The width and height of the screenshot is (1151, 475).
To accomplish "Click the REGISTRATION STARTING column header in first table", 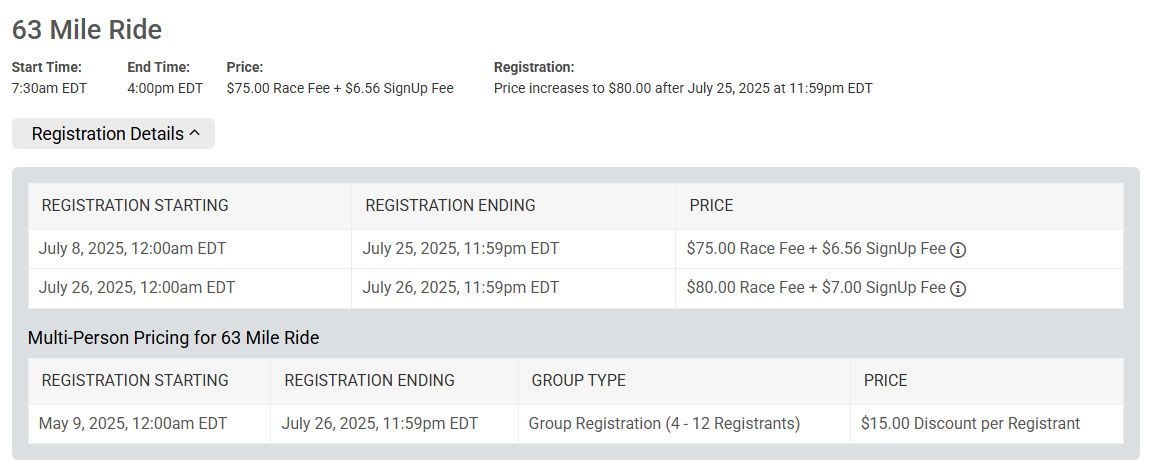I will 135,206.
